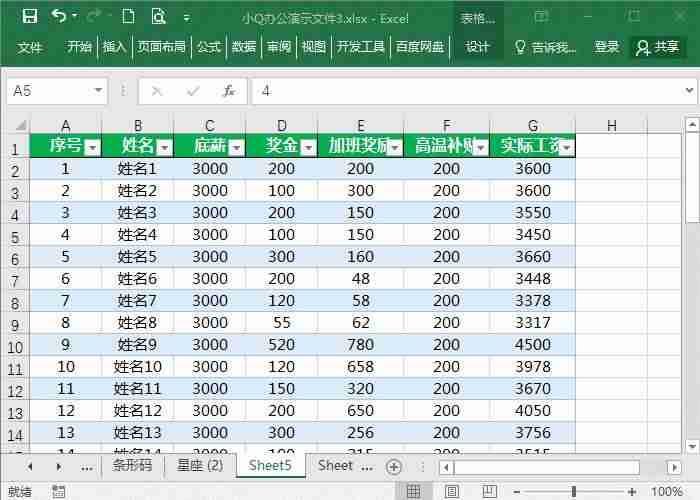
Task: Click the 共享 share button
Action: 657,47
